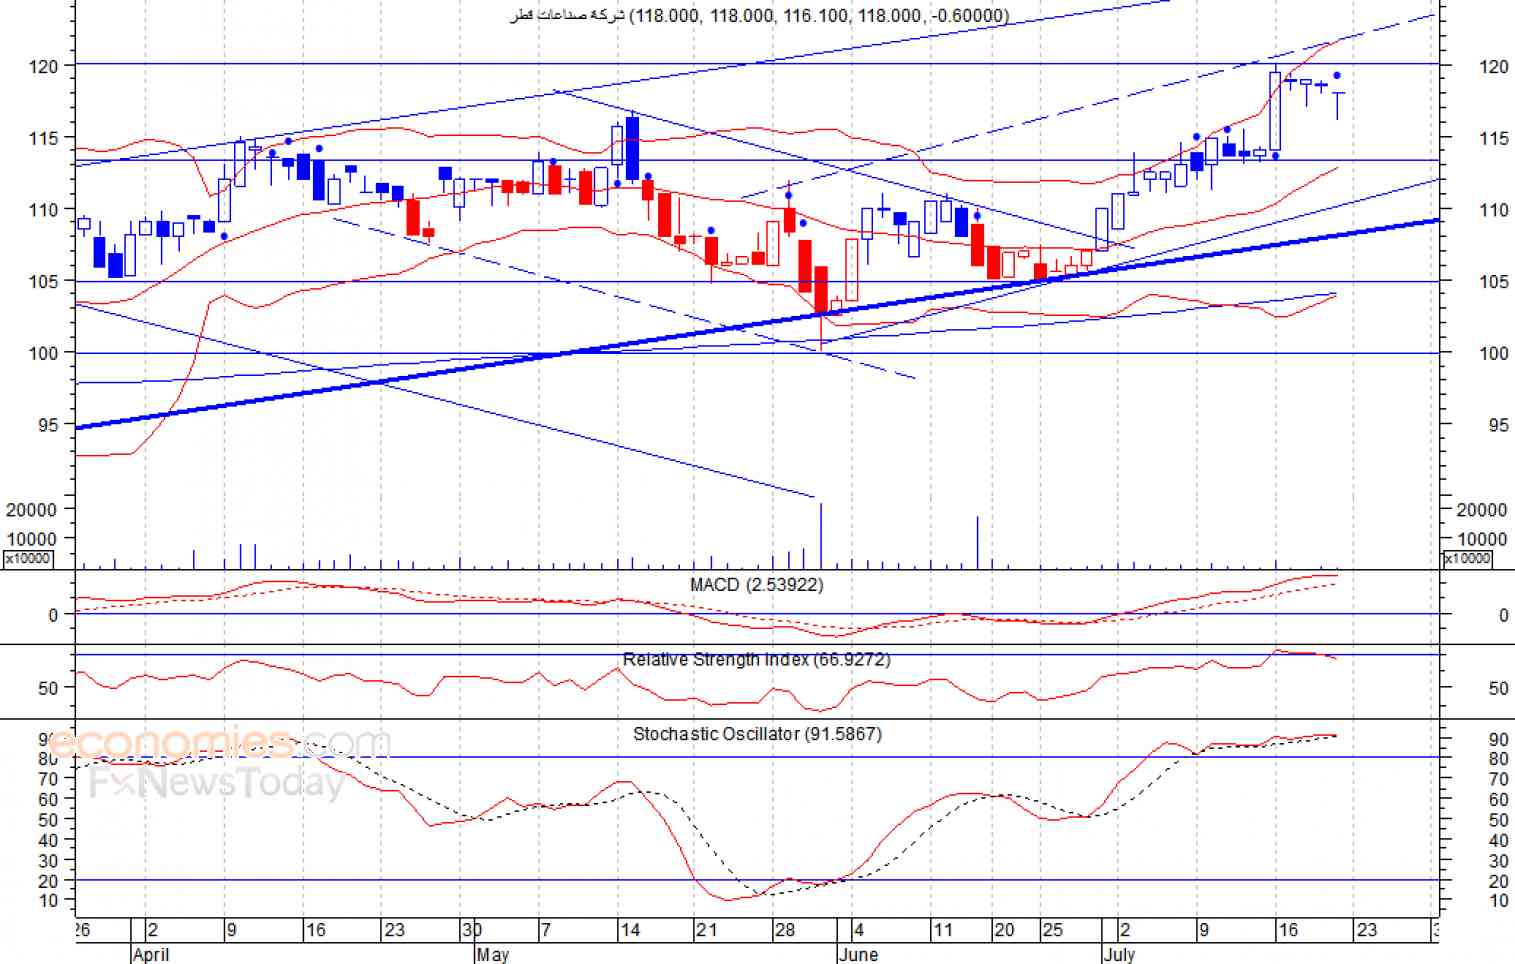This screenshot has width=1515, height=964.
Task: Click the date label 26 on the time axis
Action: (x=81, y=930)
